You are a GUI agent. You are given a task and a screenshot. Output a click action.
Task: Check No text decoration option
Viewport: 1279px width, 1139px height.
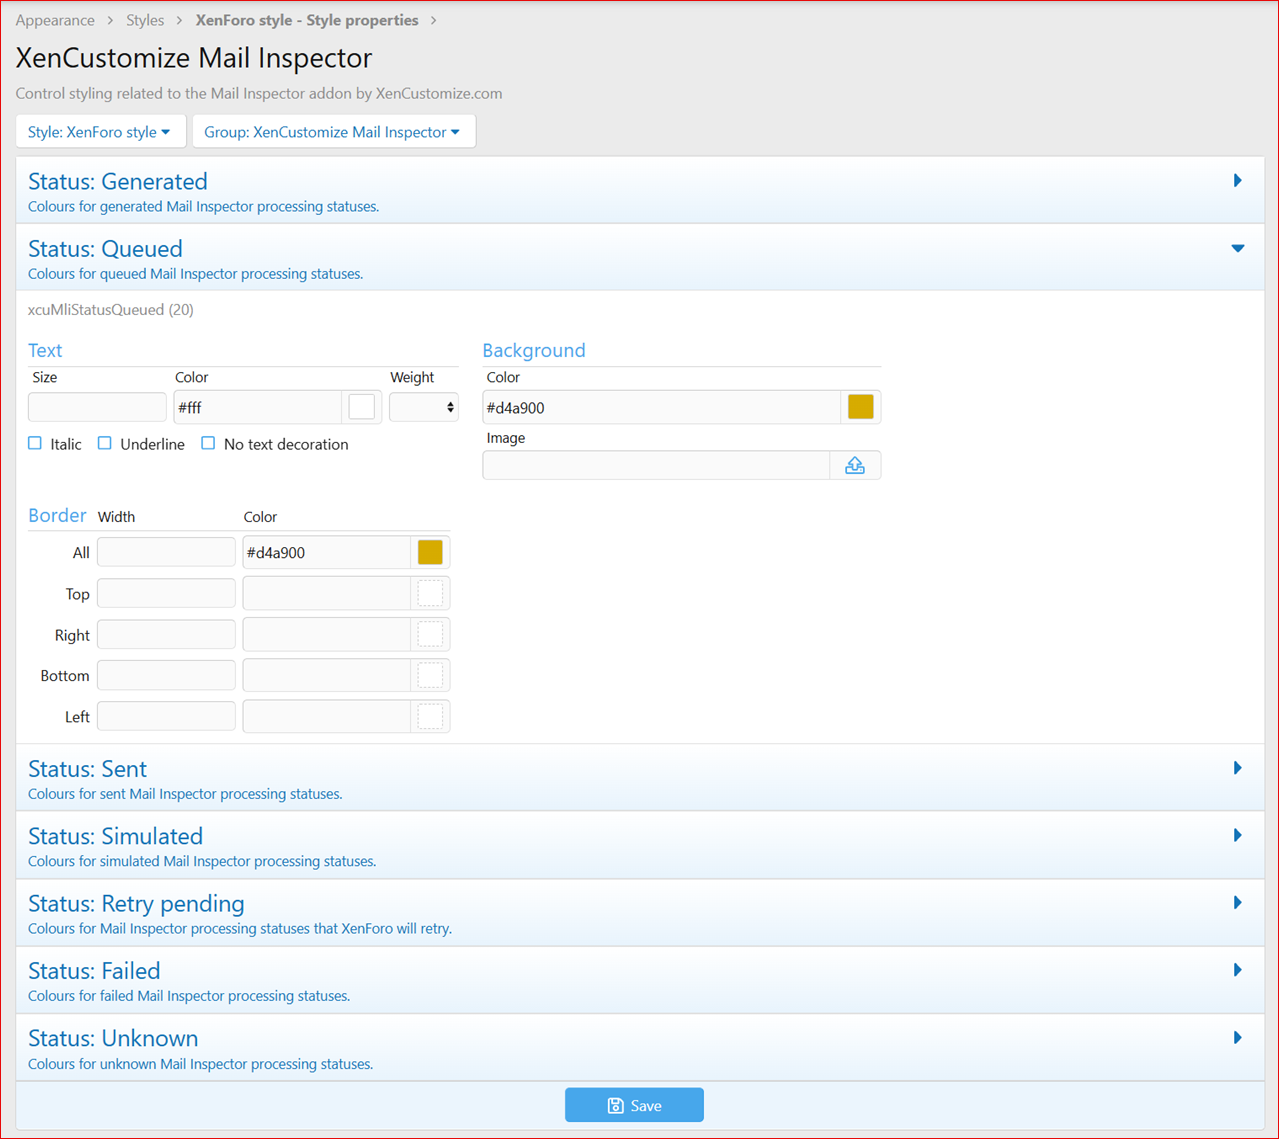click(x=208, y=443)
